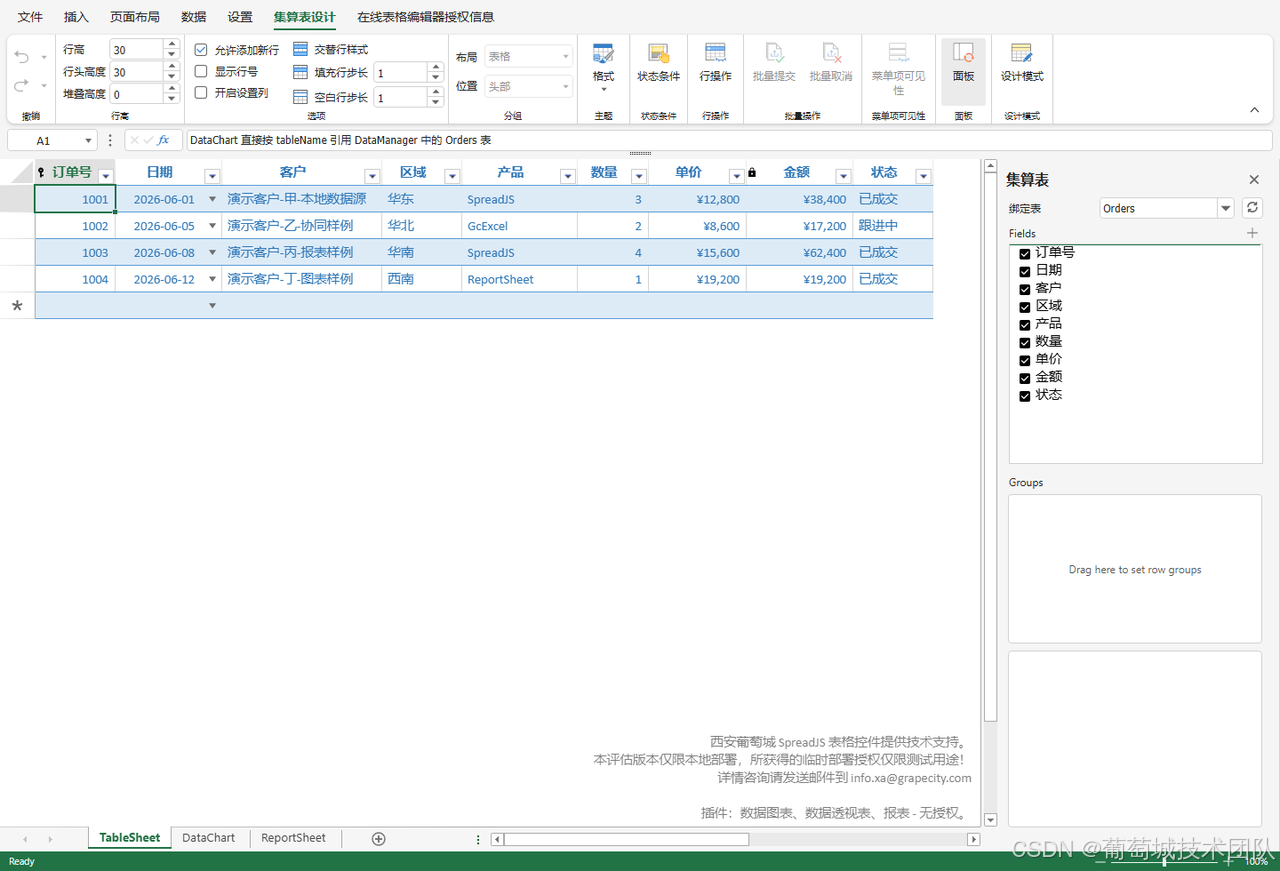Click the zoom-in plus icon
This screenshot has height=871, width=1280.
(1229, 860)
